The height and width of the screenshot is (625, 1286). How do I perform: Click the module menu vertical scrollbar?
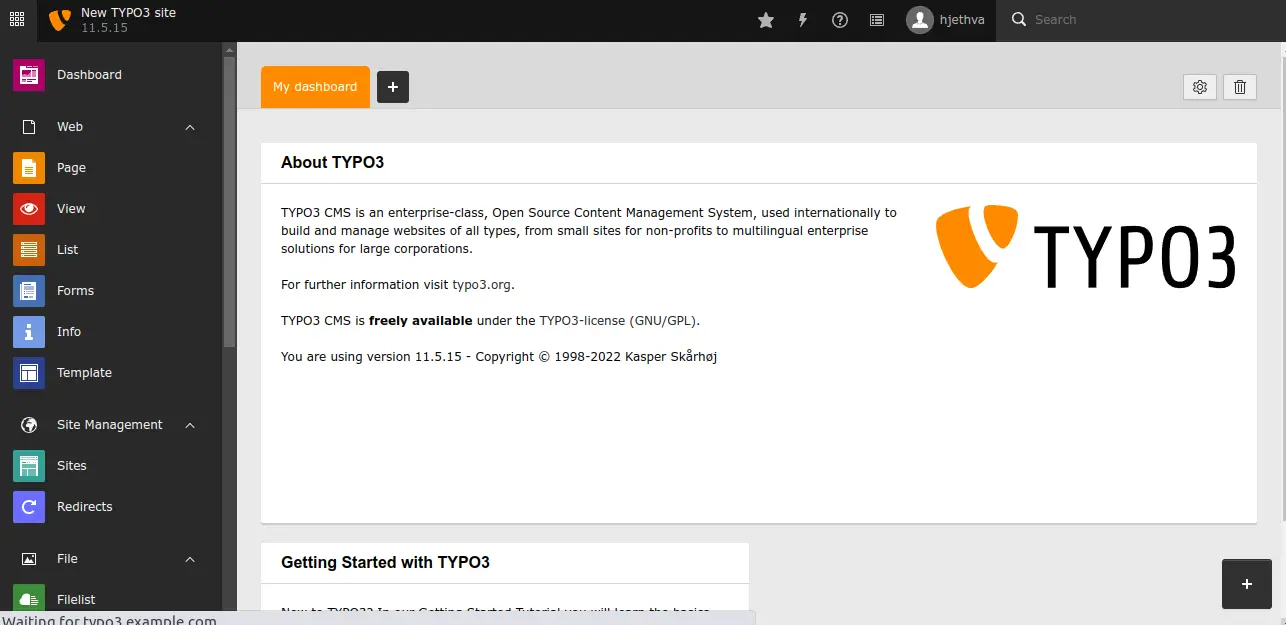click(229, 200)
